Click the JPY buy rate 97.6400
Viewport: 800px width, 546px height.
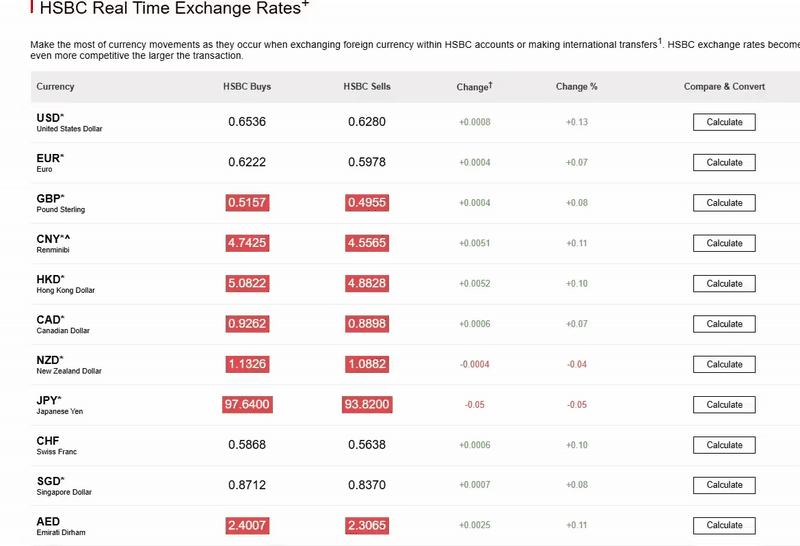pyautogui.click(x=247, y=404)
